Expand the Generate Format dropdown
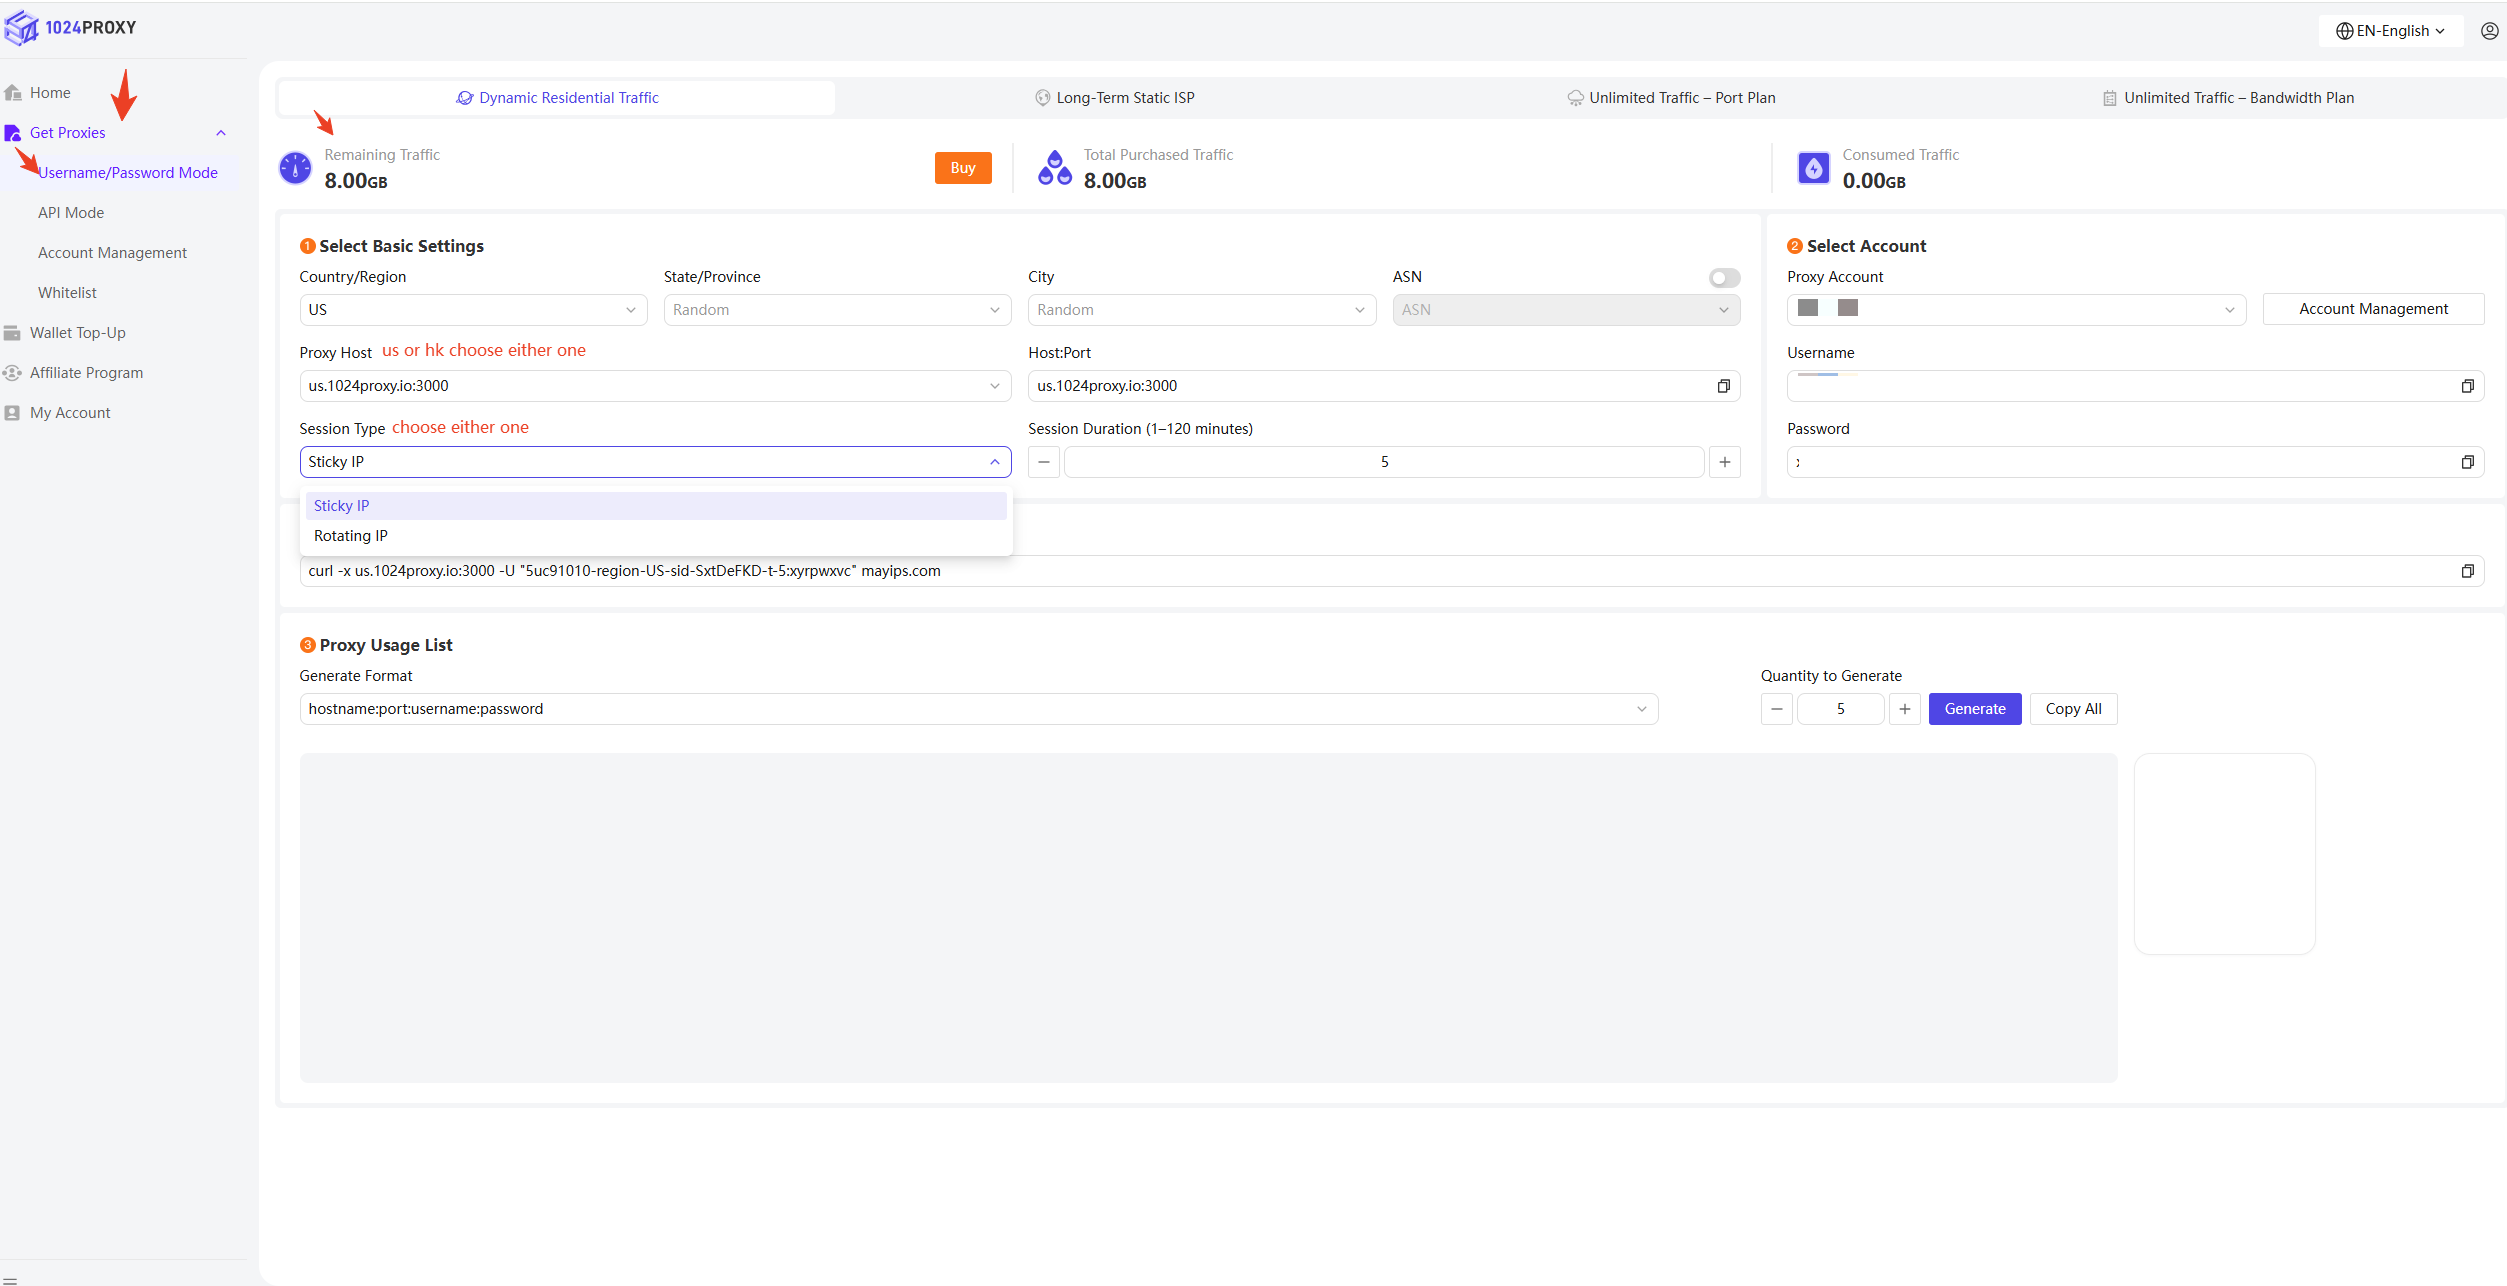Image resolution: width=2507 pixels, height=1286 pixels. coord(977,709)
